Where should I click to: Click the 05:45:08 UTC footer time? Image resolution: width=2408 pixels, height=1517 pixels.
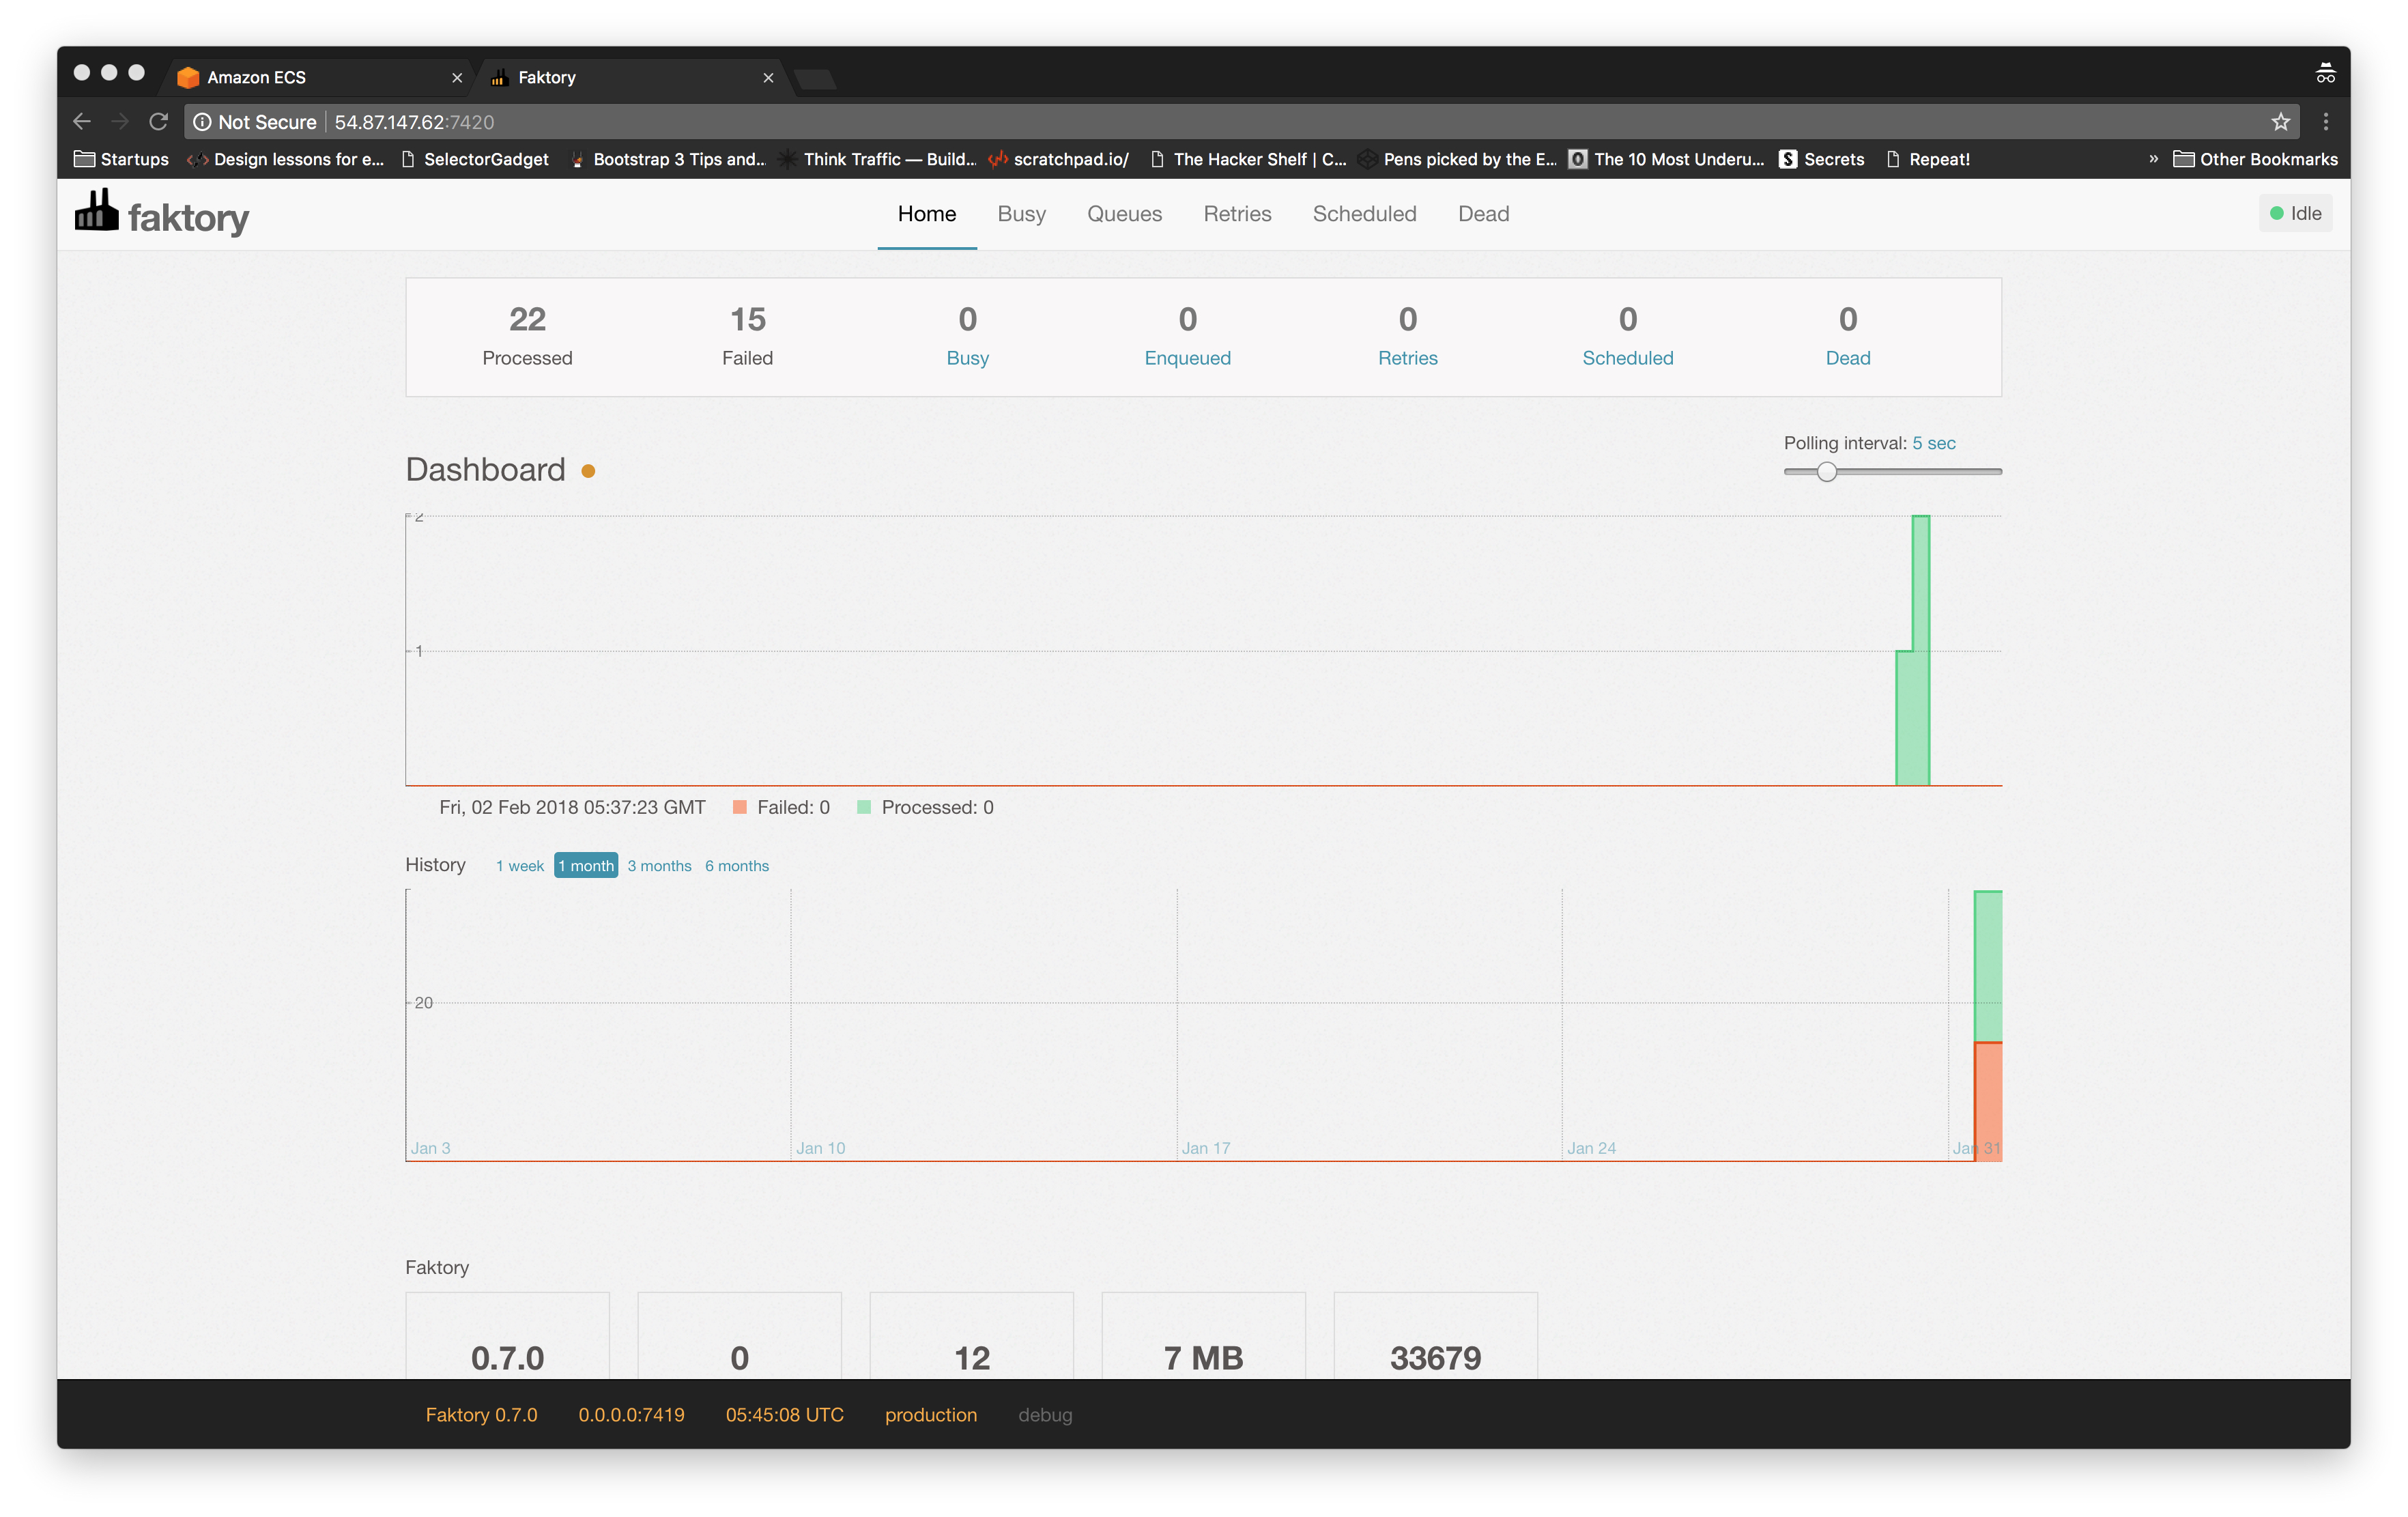pyautogui.click(x=785, y=1415)
